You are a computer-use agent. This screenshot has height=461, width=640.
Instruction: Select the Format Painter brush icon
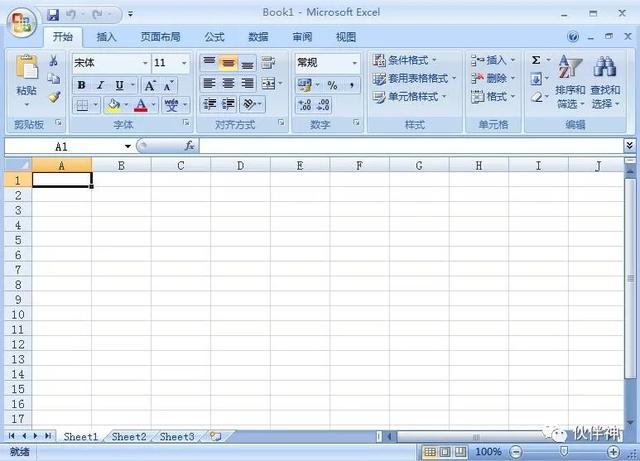pyautogui.click(x=54, y=97)
